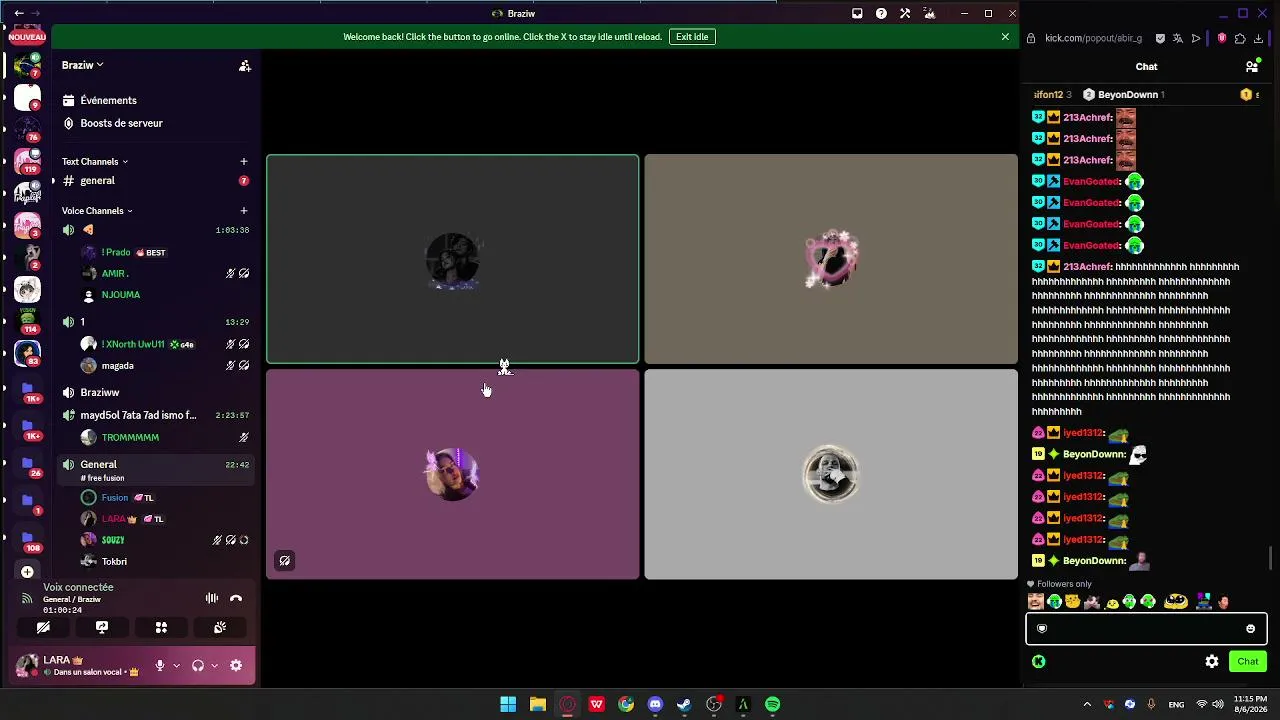
Task: Select user SOUZY in voice list
Action: [112, 540]
